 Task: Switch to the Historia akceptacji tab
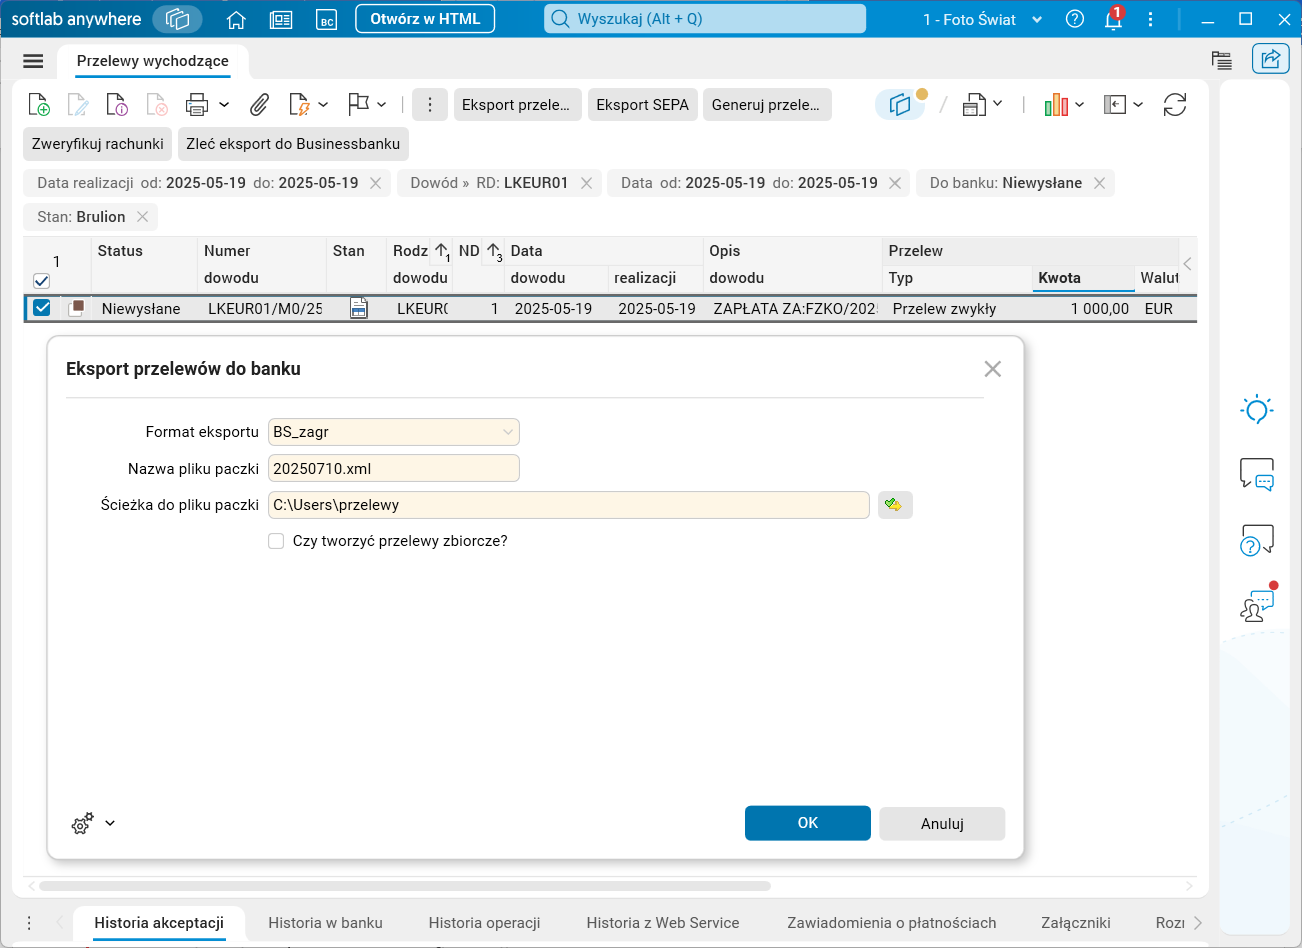pyautogui.click(x=159, y=923)
